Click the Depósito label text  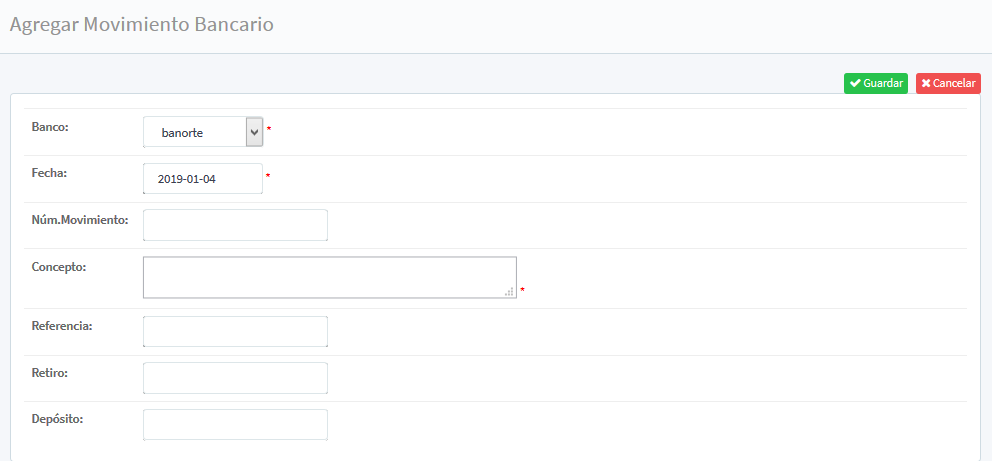point(57,419)
